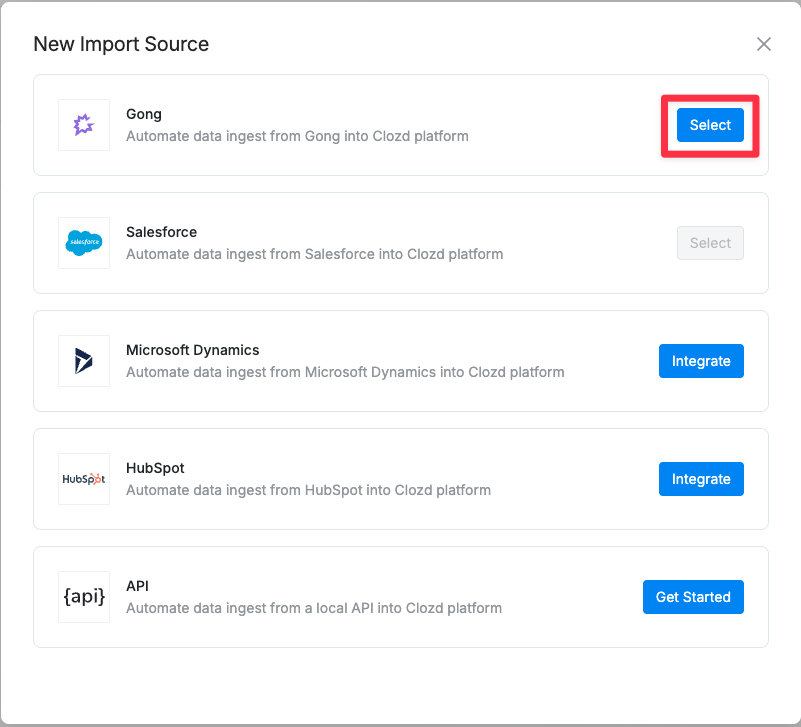Click the Microsoft Dynamics title text
The image size is (801, 727).
(192, 350)
